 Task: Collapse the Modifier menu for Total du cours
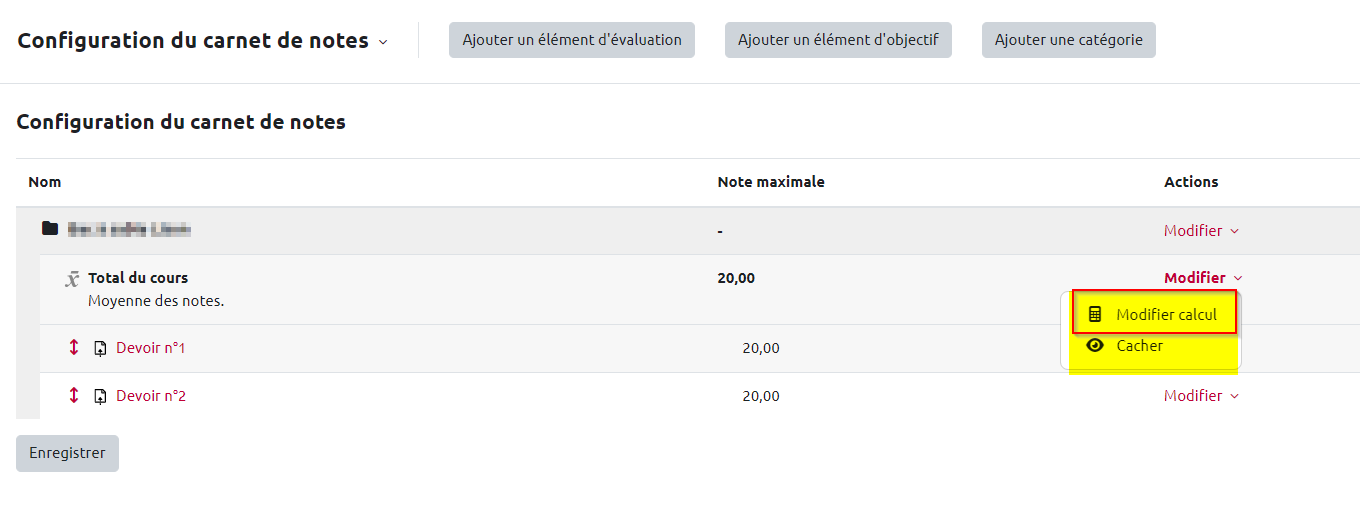1203,278
